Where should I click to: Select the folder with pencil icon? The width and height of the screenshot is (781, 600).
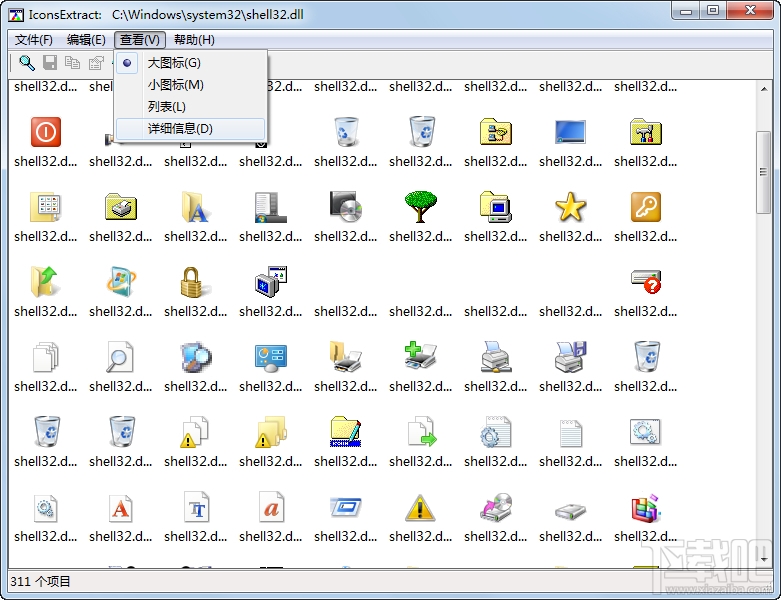pos(346,431)
